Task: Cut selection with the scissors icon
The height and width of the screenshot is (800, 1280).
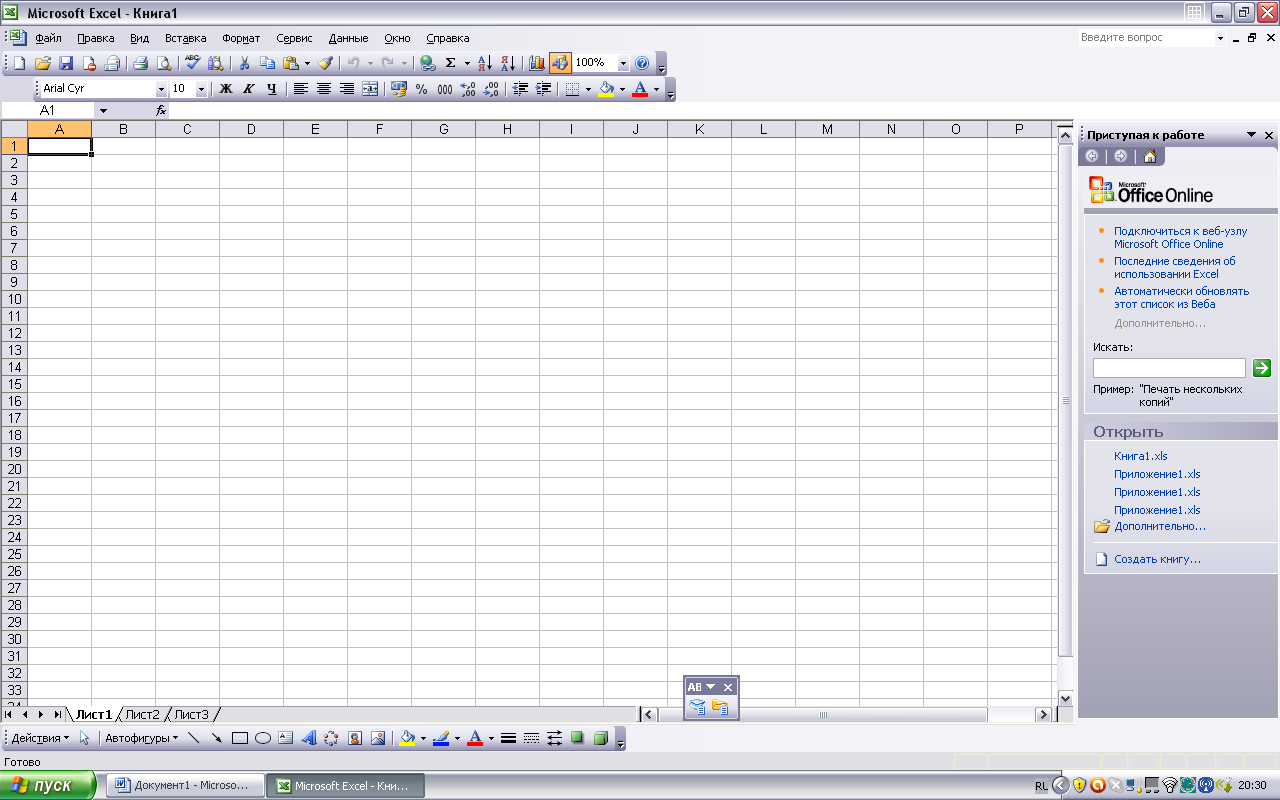Action: (244, 63)
